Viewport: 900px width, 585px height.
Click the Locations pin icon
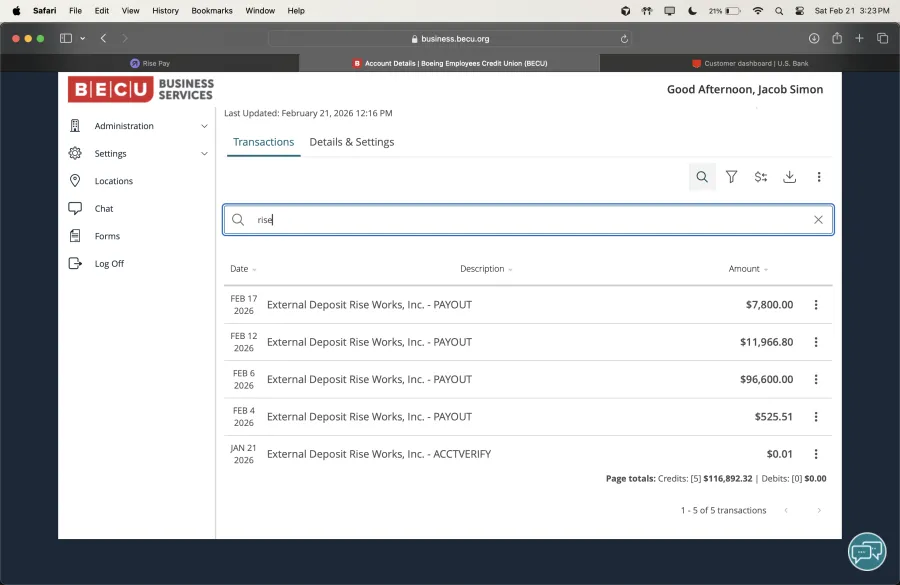coord(75,180)
